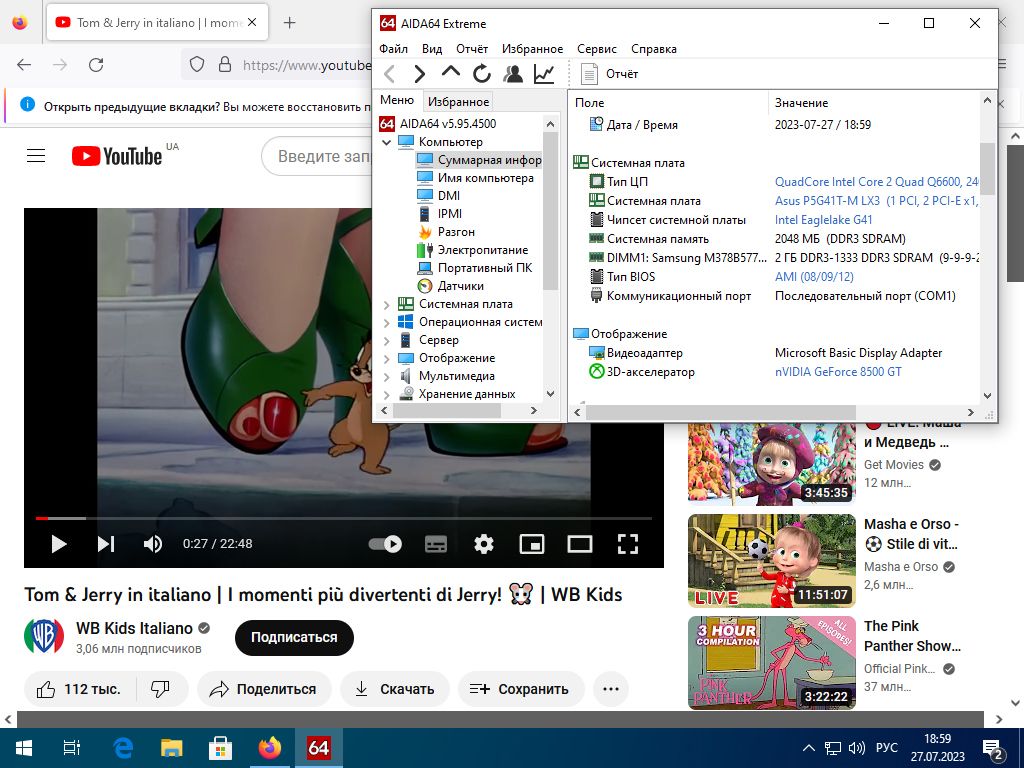Viewport: 1024px width, 768px height.
Task: Mute the YouTube player volume
Action: (153, 543)
